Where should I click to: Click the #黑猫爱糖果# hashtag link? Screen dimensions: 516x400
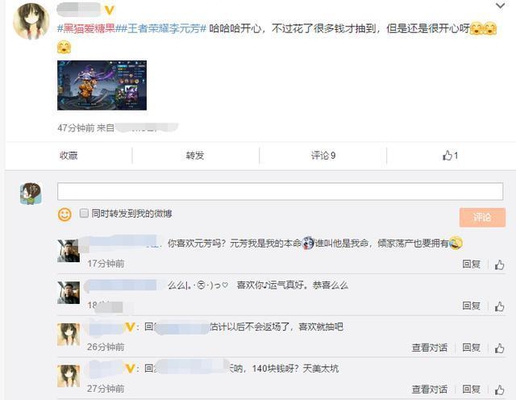[86, 29]
